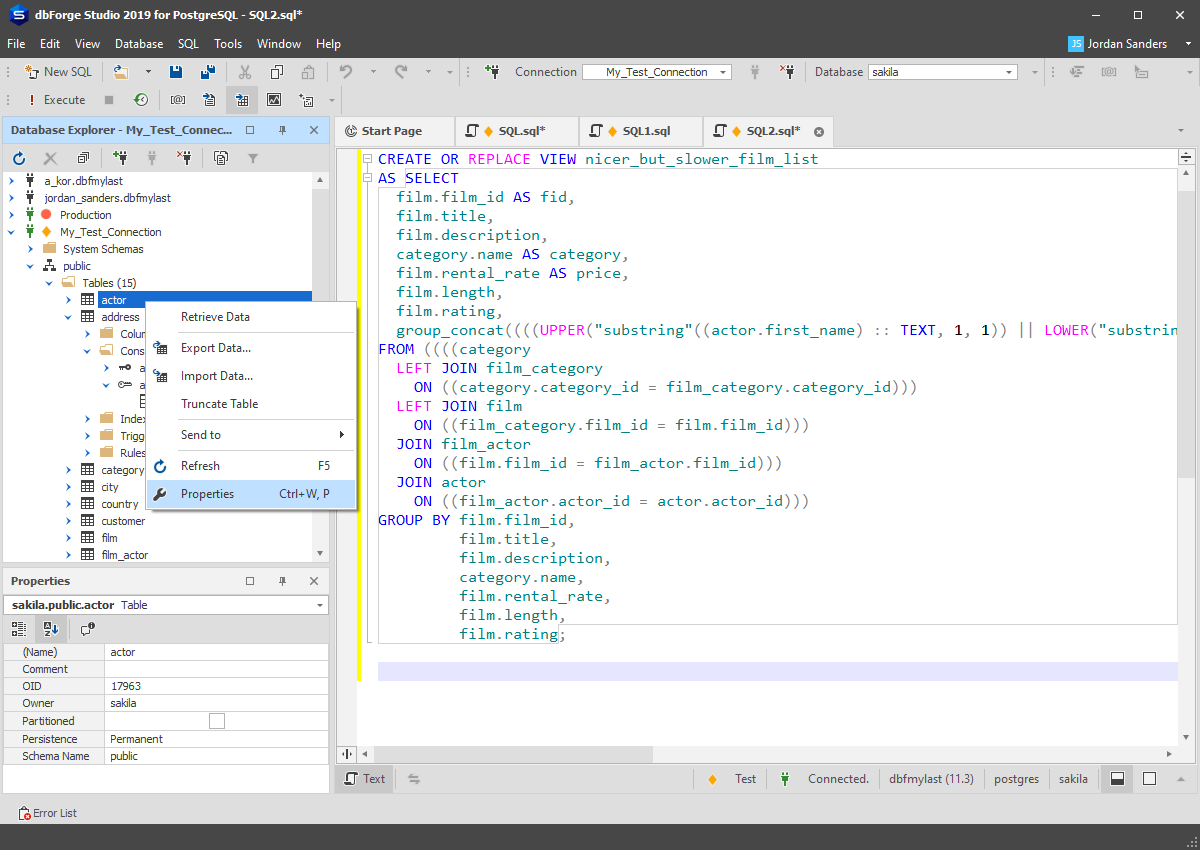Pin the Properties panel

point(283,581)
